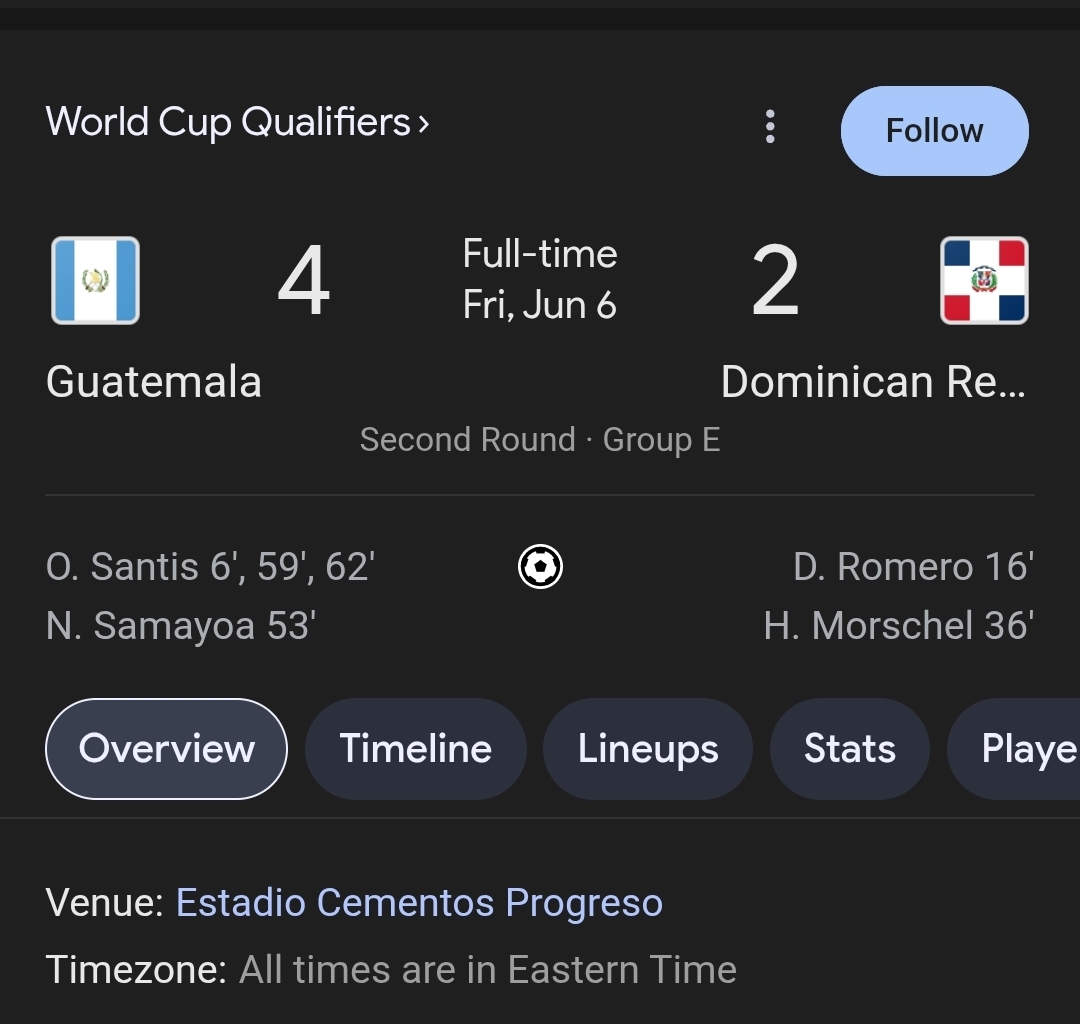Follow the World Cup Qualifiers
This screenshot has height=1024, width=1080.
pos(935,131)
